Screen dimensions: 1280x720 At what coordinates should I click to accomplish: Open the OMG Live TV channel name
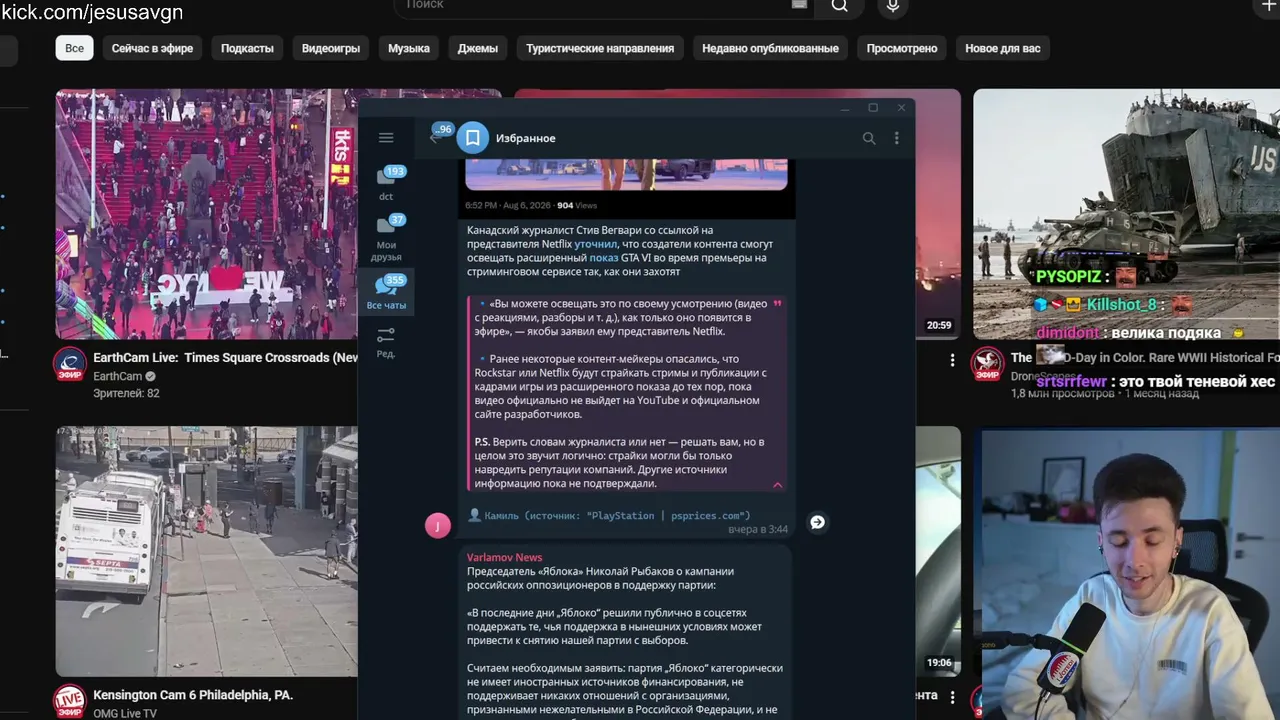point(125,713)
